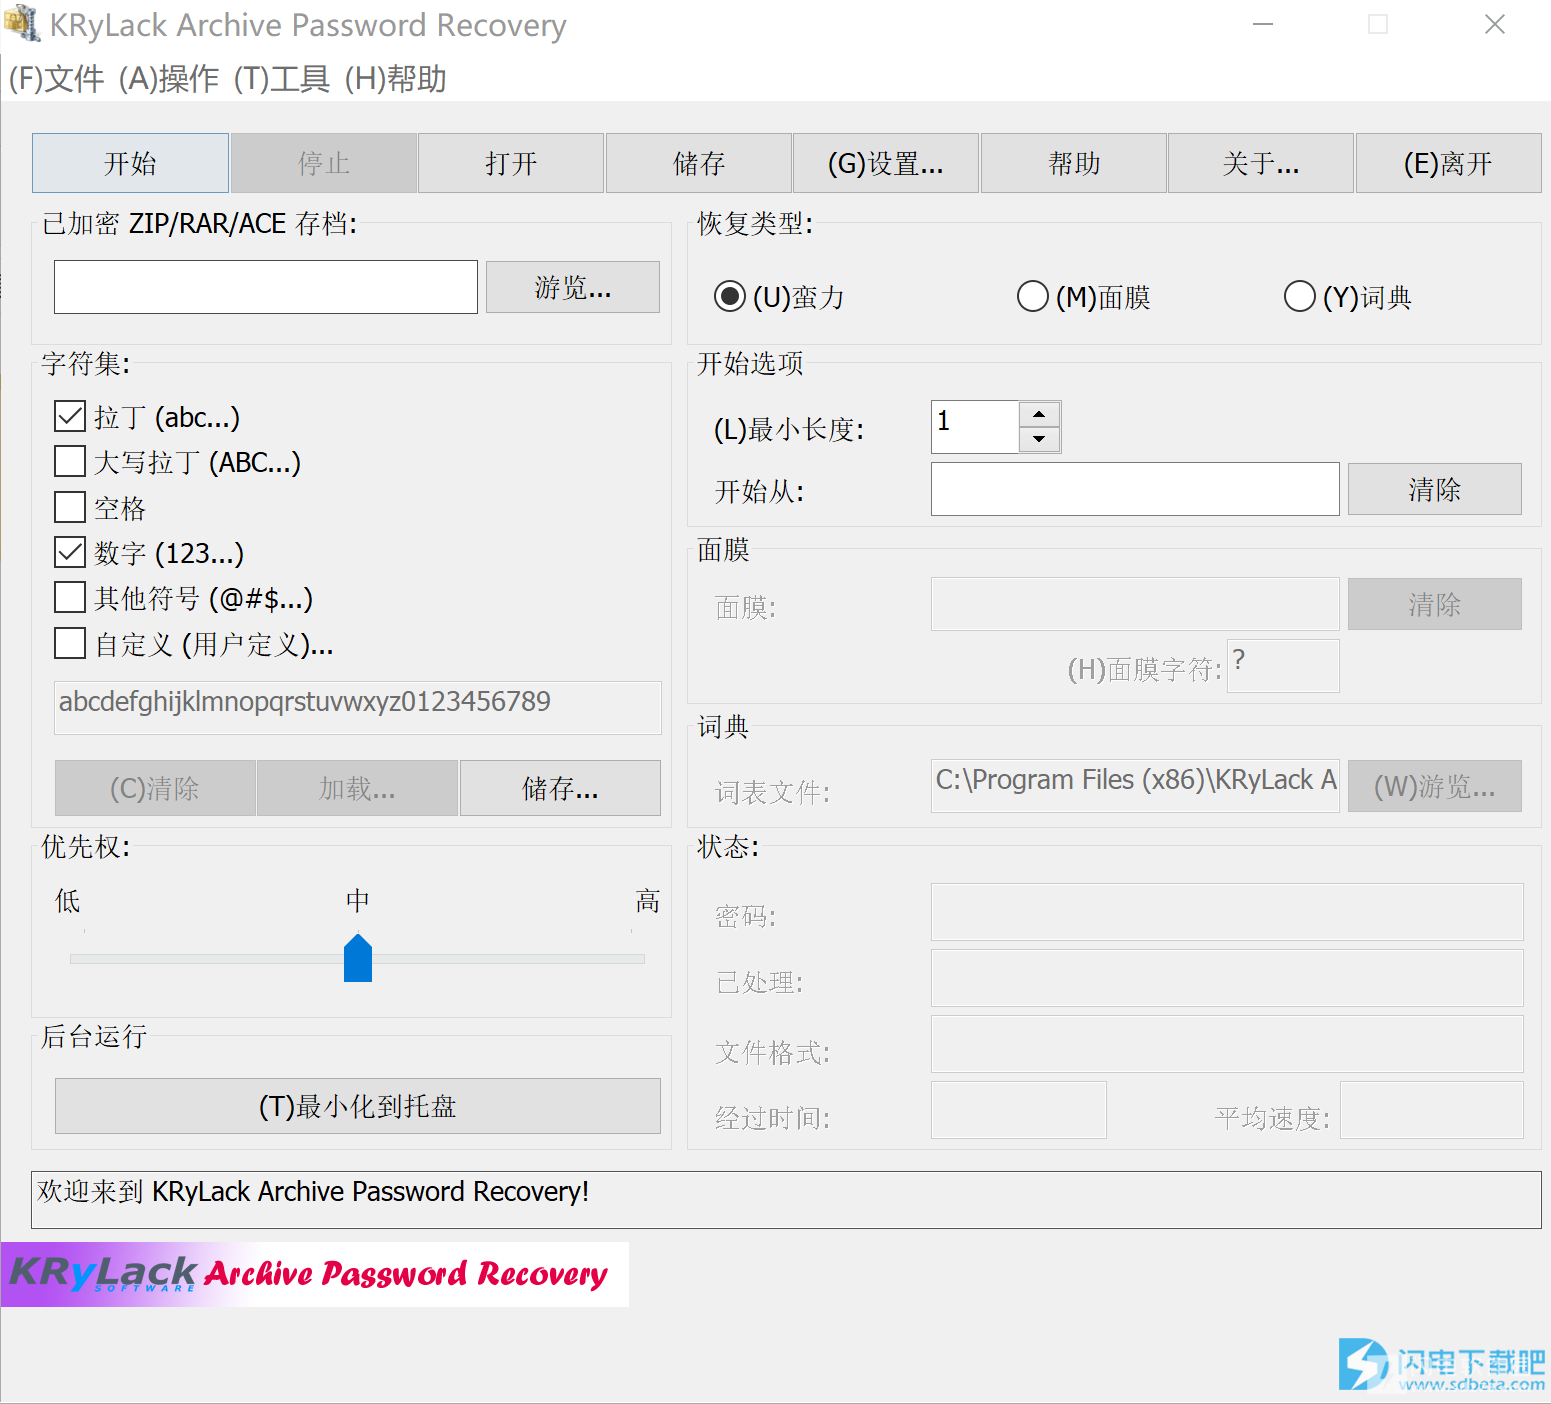Click the charset 储存... button
This screenshot has height=1404, width=1551.
coord(560,788)
